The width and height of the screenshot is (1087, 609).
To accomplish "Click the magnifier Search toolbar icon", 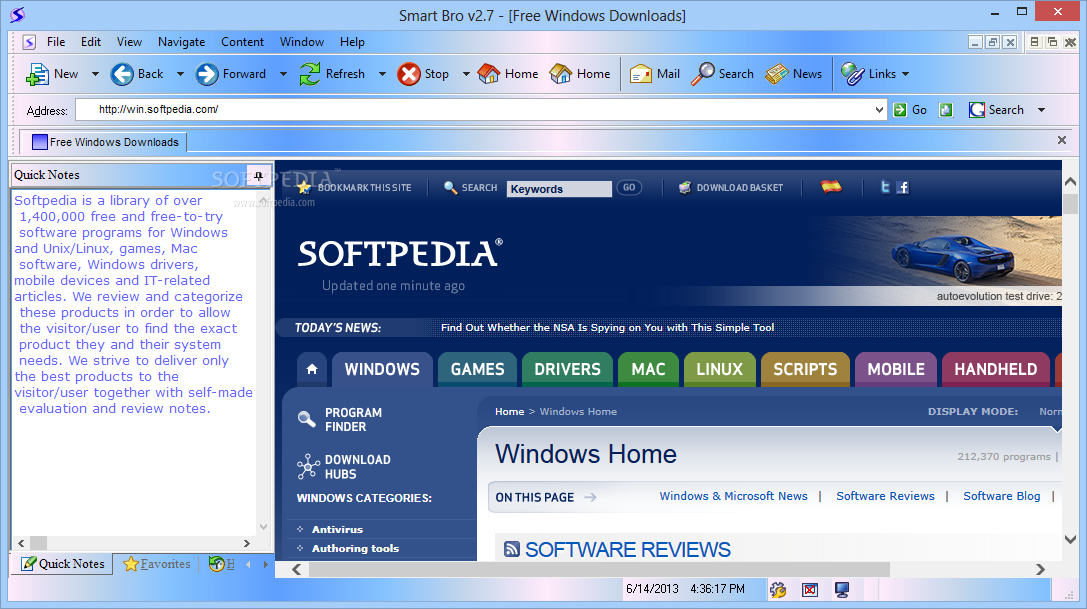I will tap(703, 74).
